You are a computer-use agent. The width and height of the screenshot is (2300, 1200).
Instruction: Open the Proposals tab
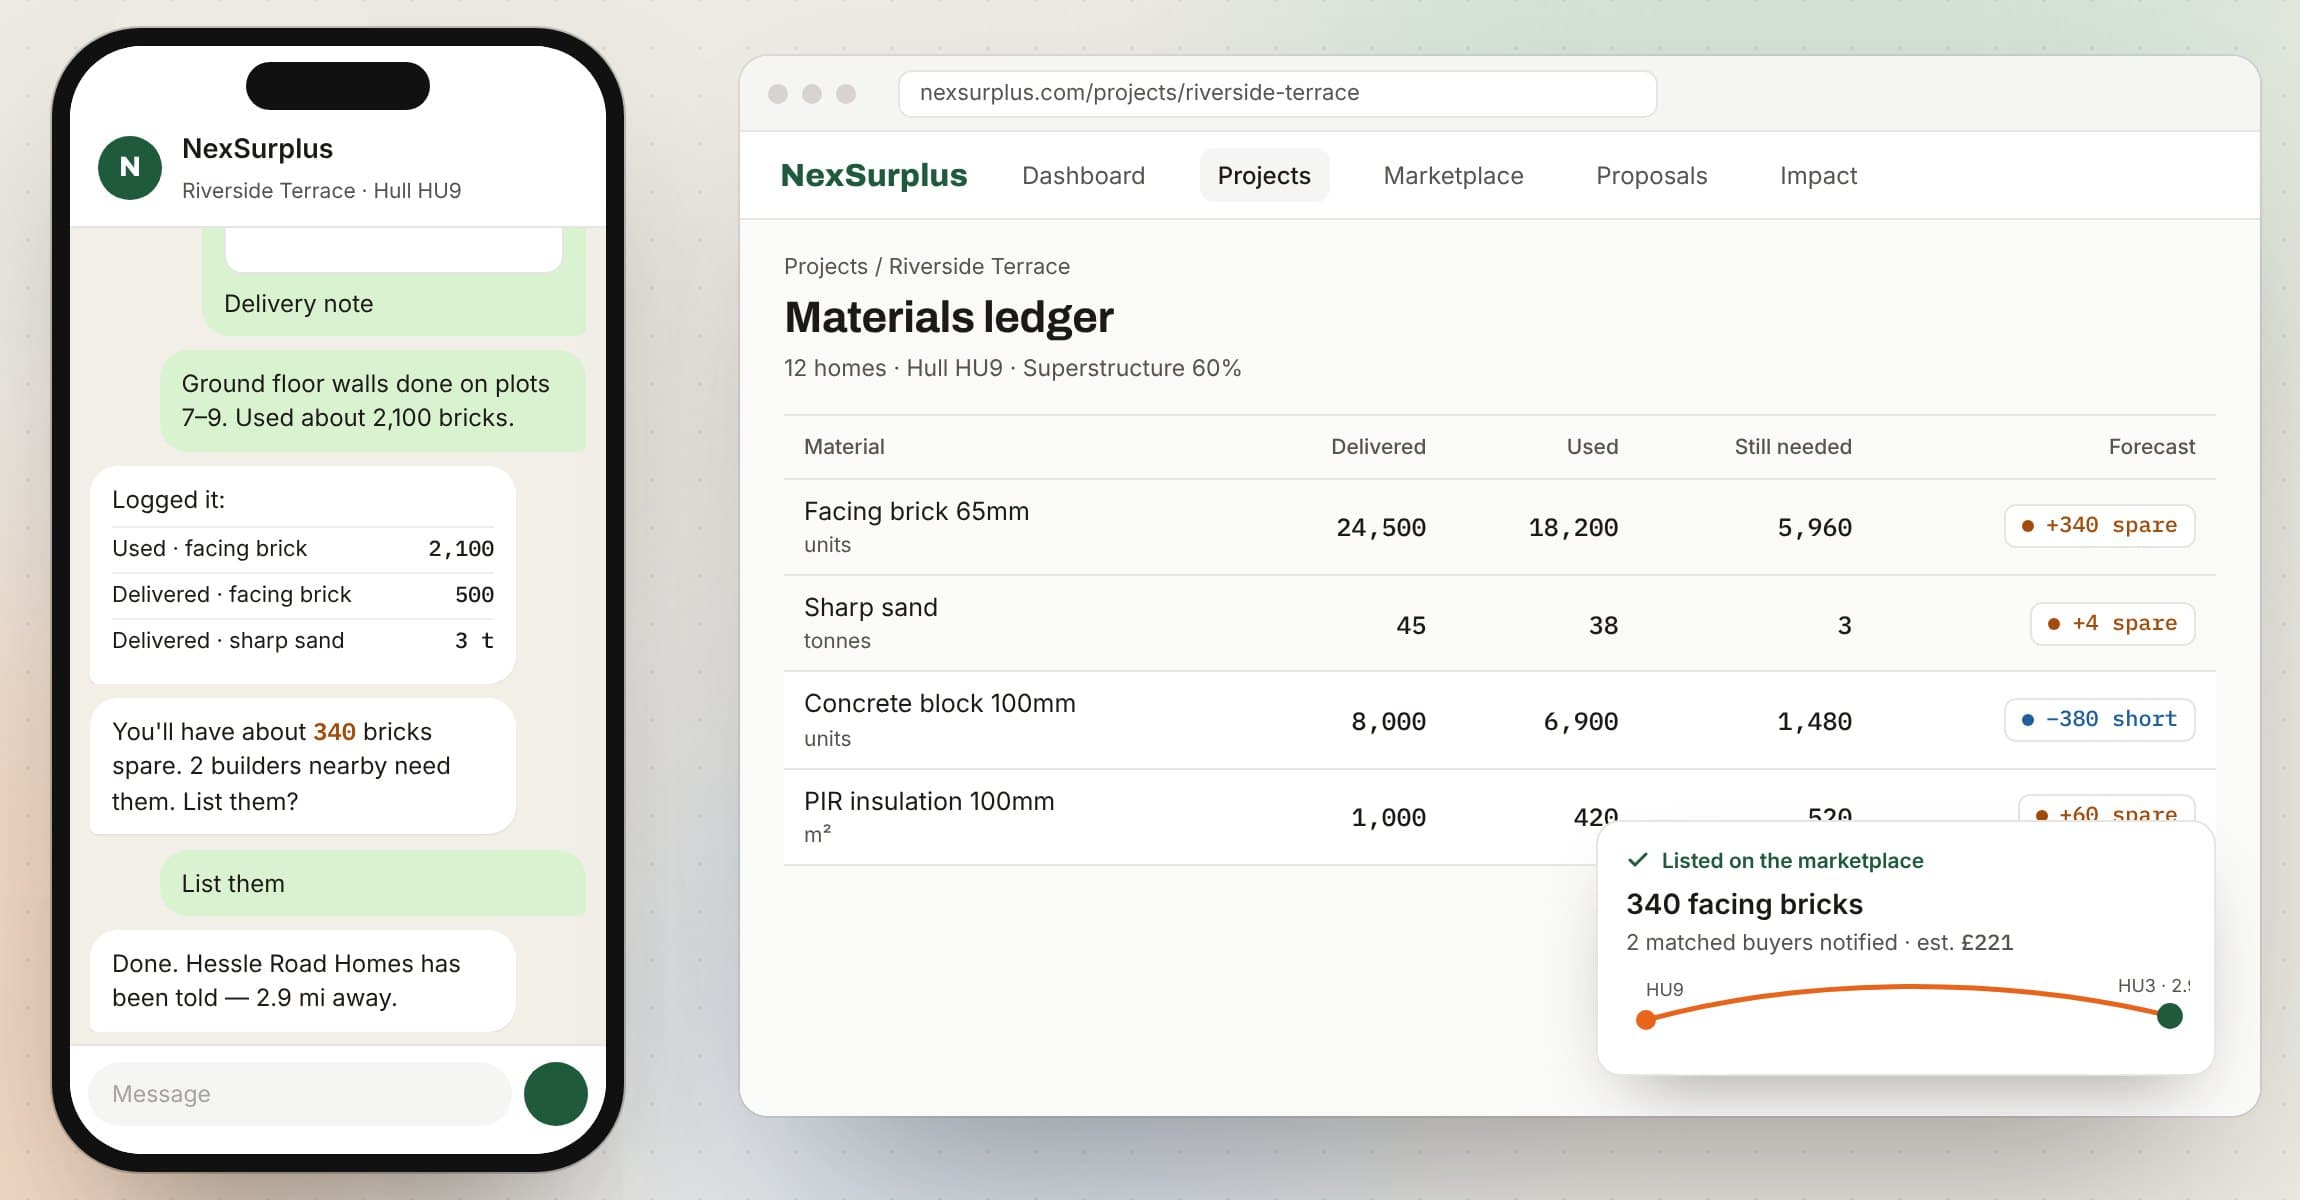point(1651,175)
